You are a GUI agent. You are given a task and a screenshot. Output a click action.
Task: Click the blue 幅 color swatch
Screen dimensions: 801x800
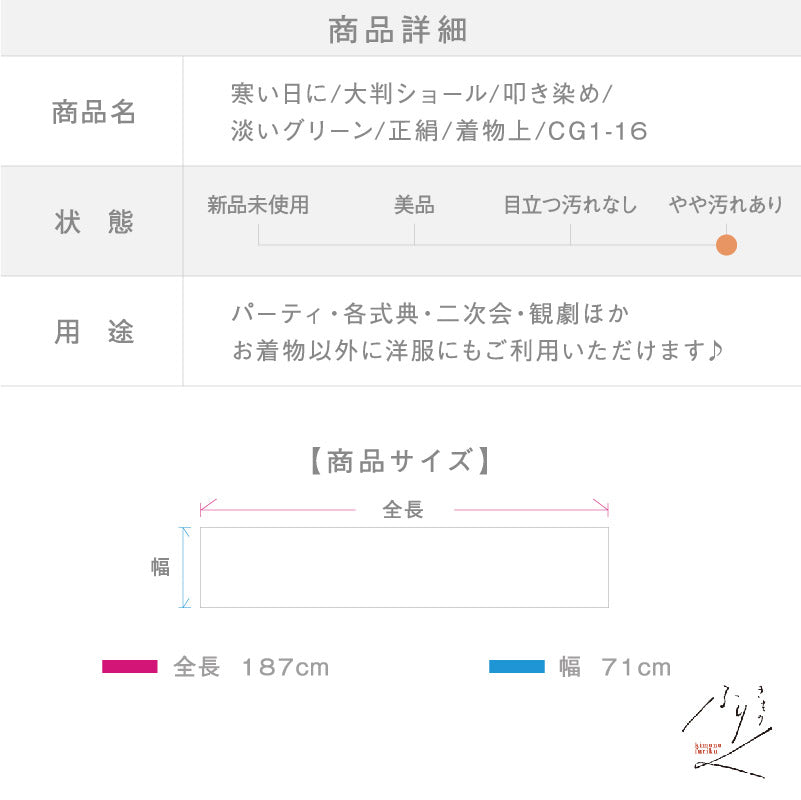click(x=516, y=666)
